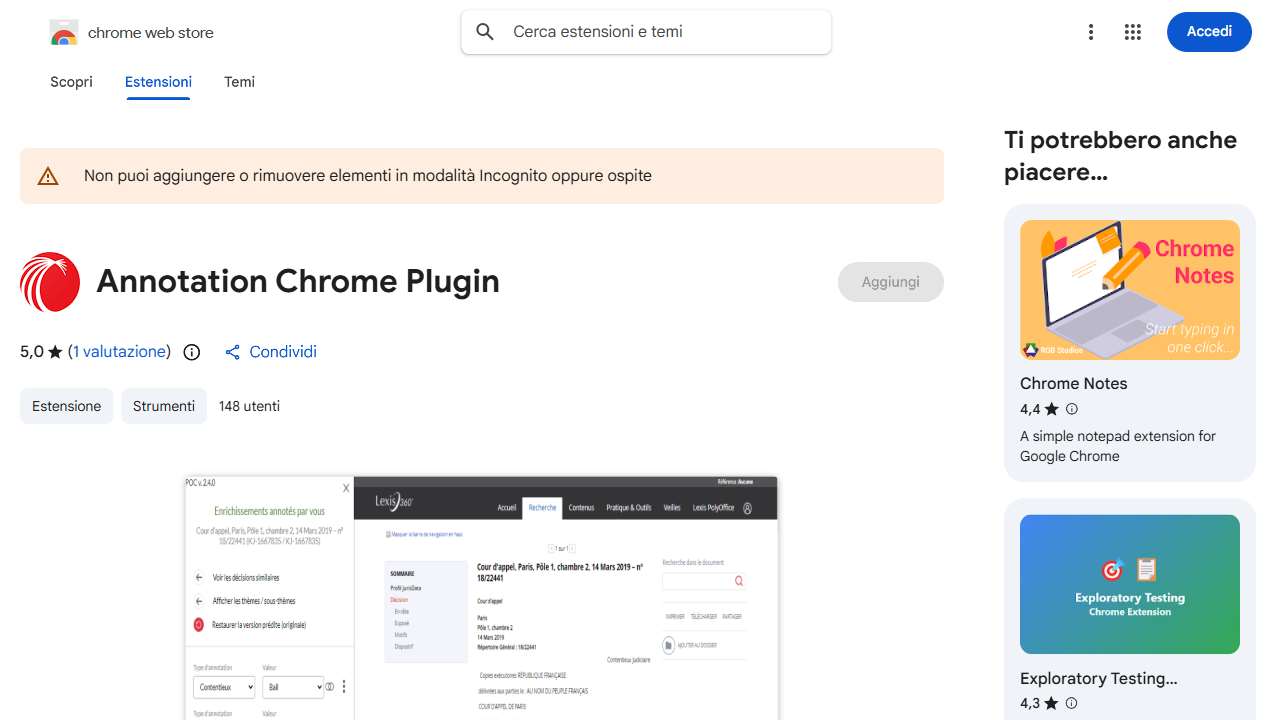Image resolution: width=1280 pixels, height=720 pixels.
Task: Open the Ball valeur dropdown in preview
Action: [293, 687]
